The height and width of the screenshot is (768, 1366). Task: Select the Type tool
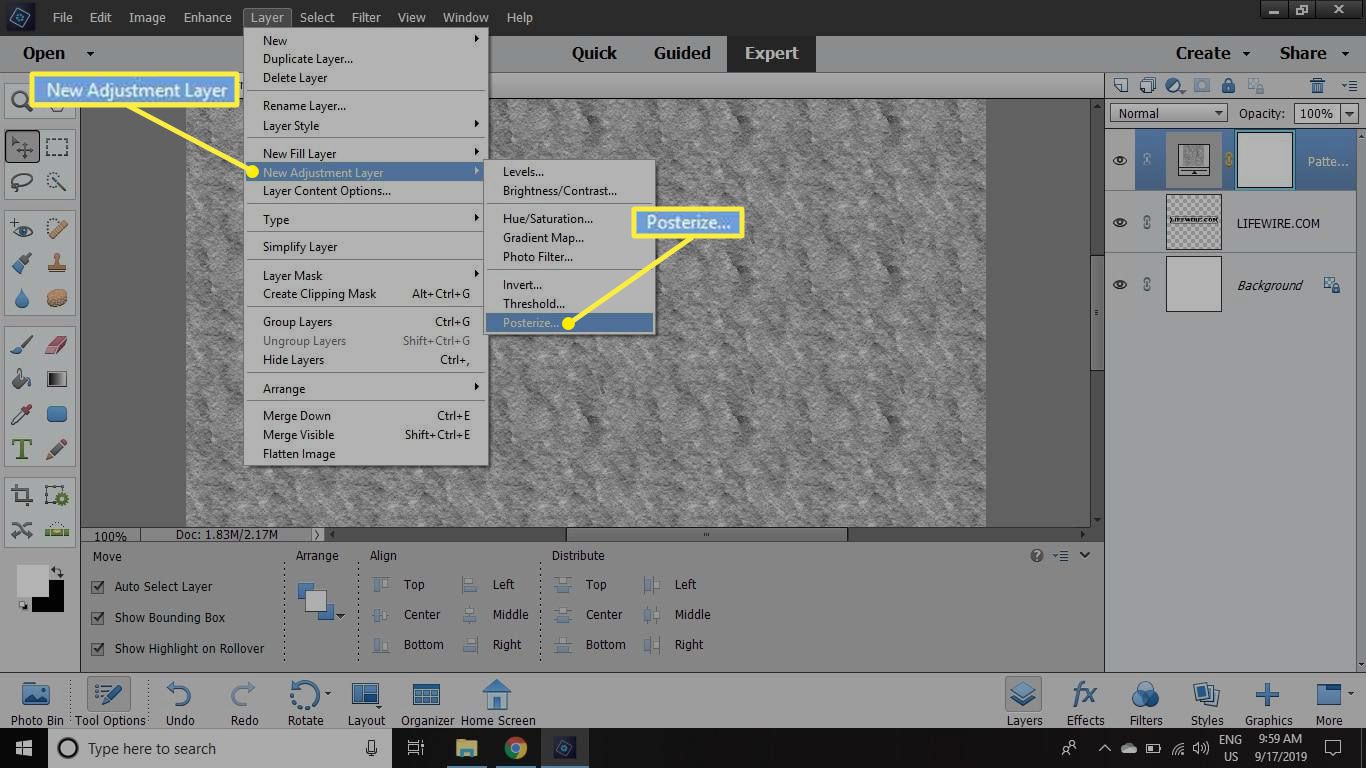[22, 449]
